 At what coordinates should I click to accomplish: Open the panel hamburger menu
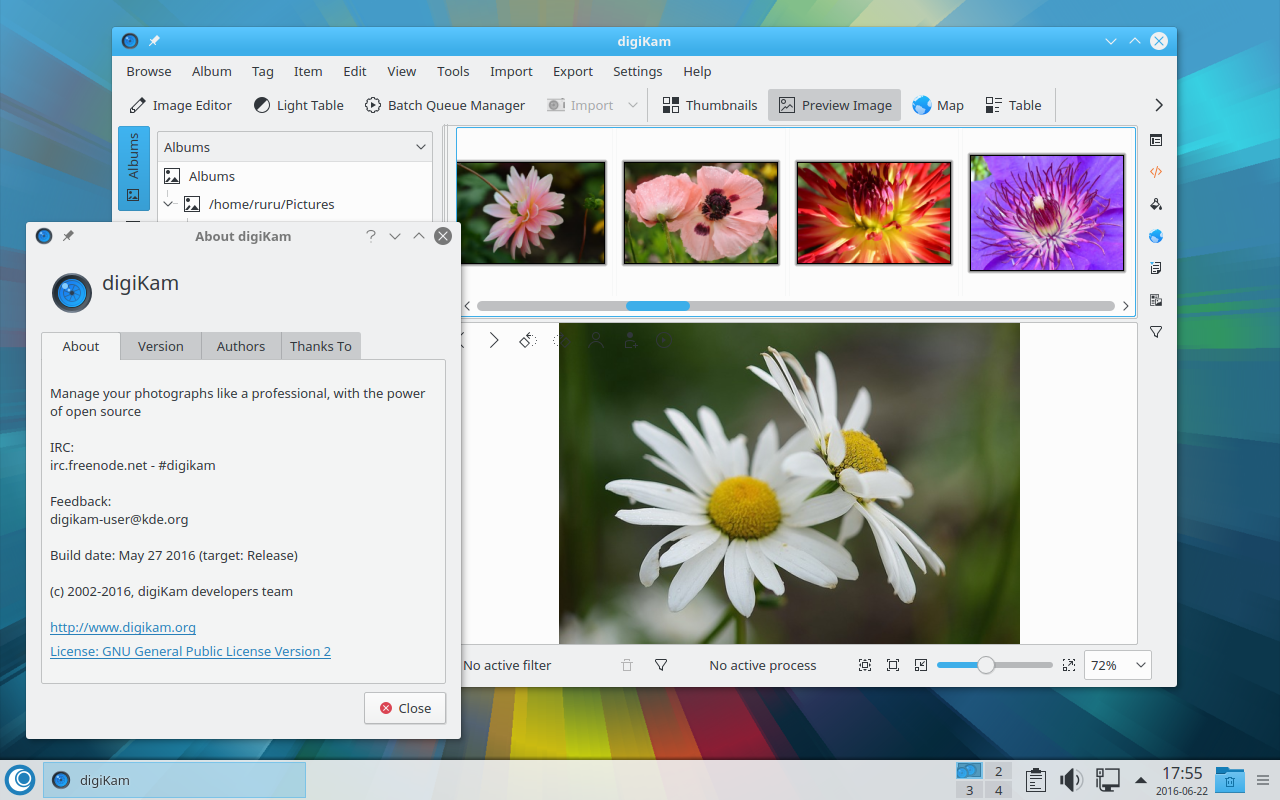1263,780
